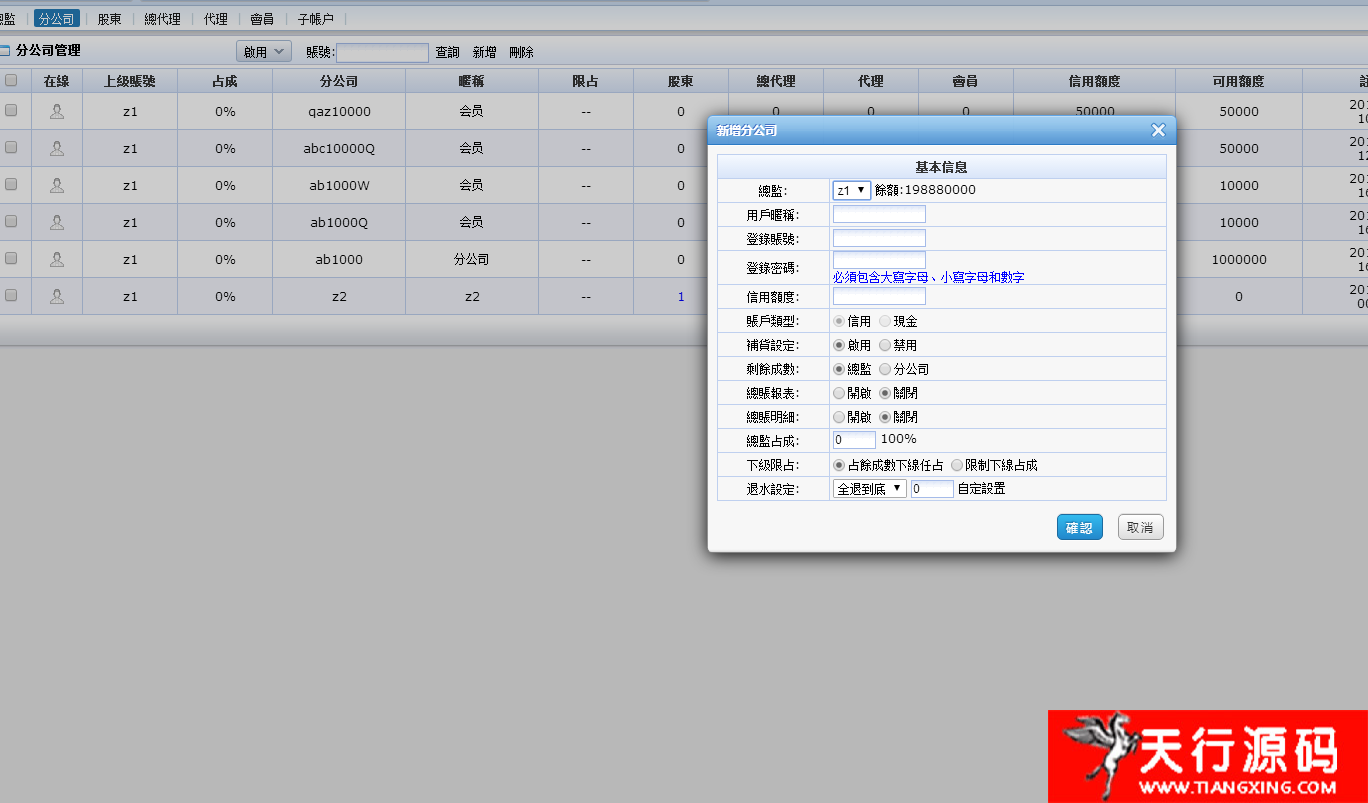Focus the 退水設定 custom value field

pyautogui.click(x=932, y=489)
